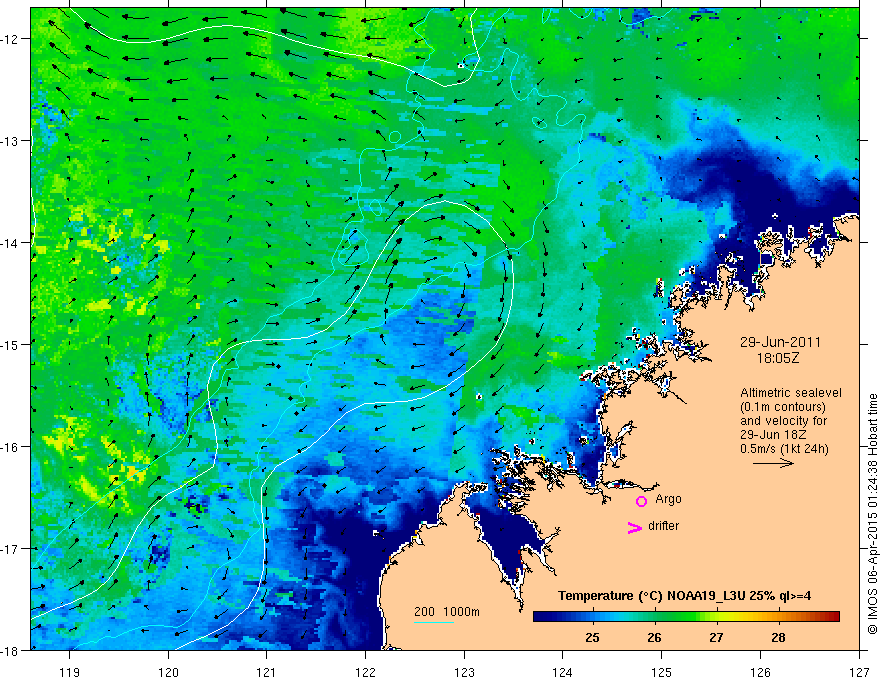Image resolution: width=880 pixels, height=680 pixels.
Task: Click the "(0.1m contours)" text line
Action: pyautogui.click(x=783, y=407)
